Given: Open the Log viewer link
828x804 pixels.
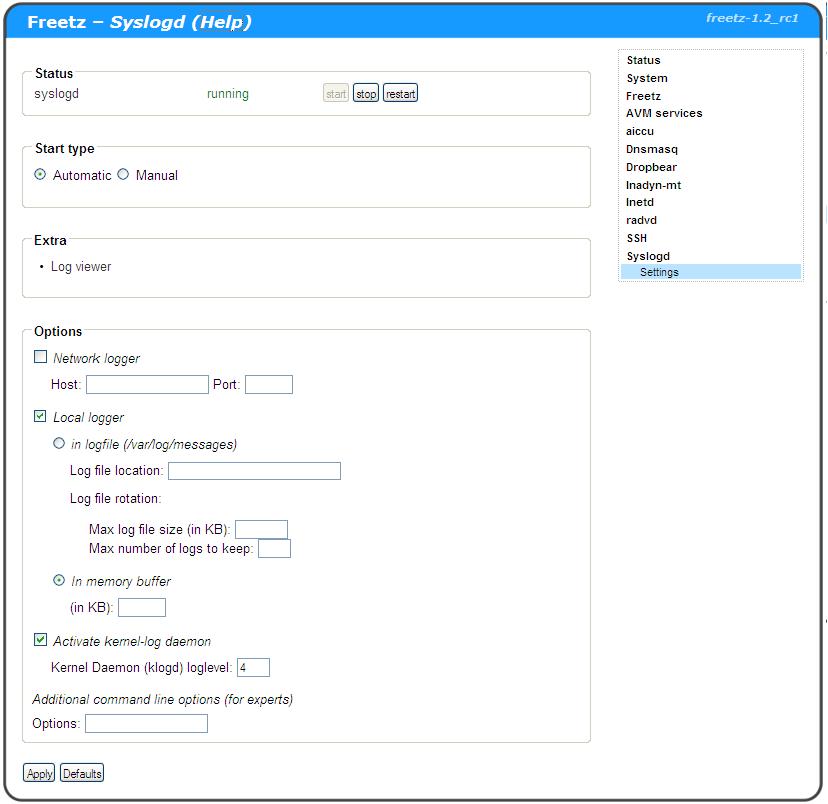Looking at the screenshot, I should pos(81,267).
